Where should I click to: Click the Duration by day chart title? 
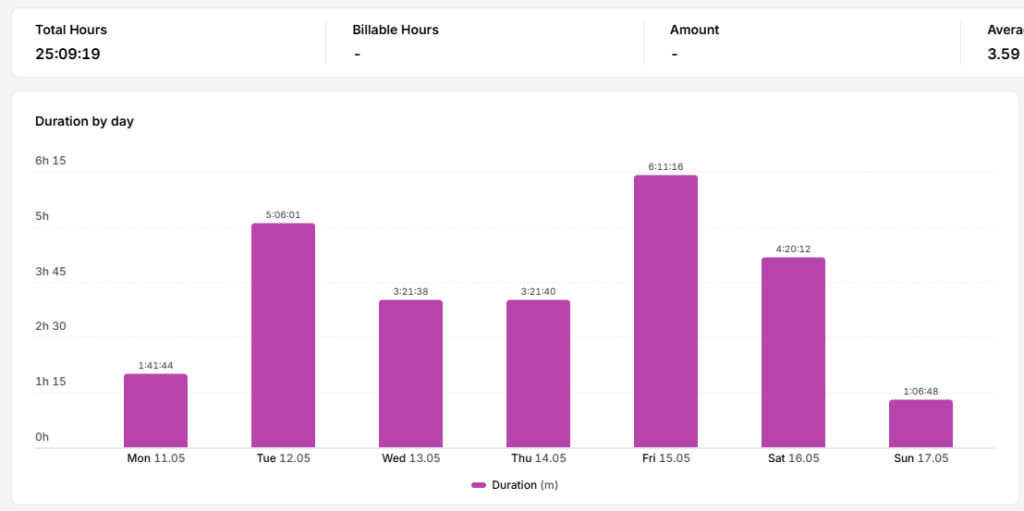[84, 122]
